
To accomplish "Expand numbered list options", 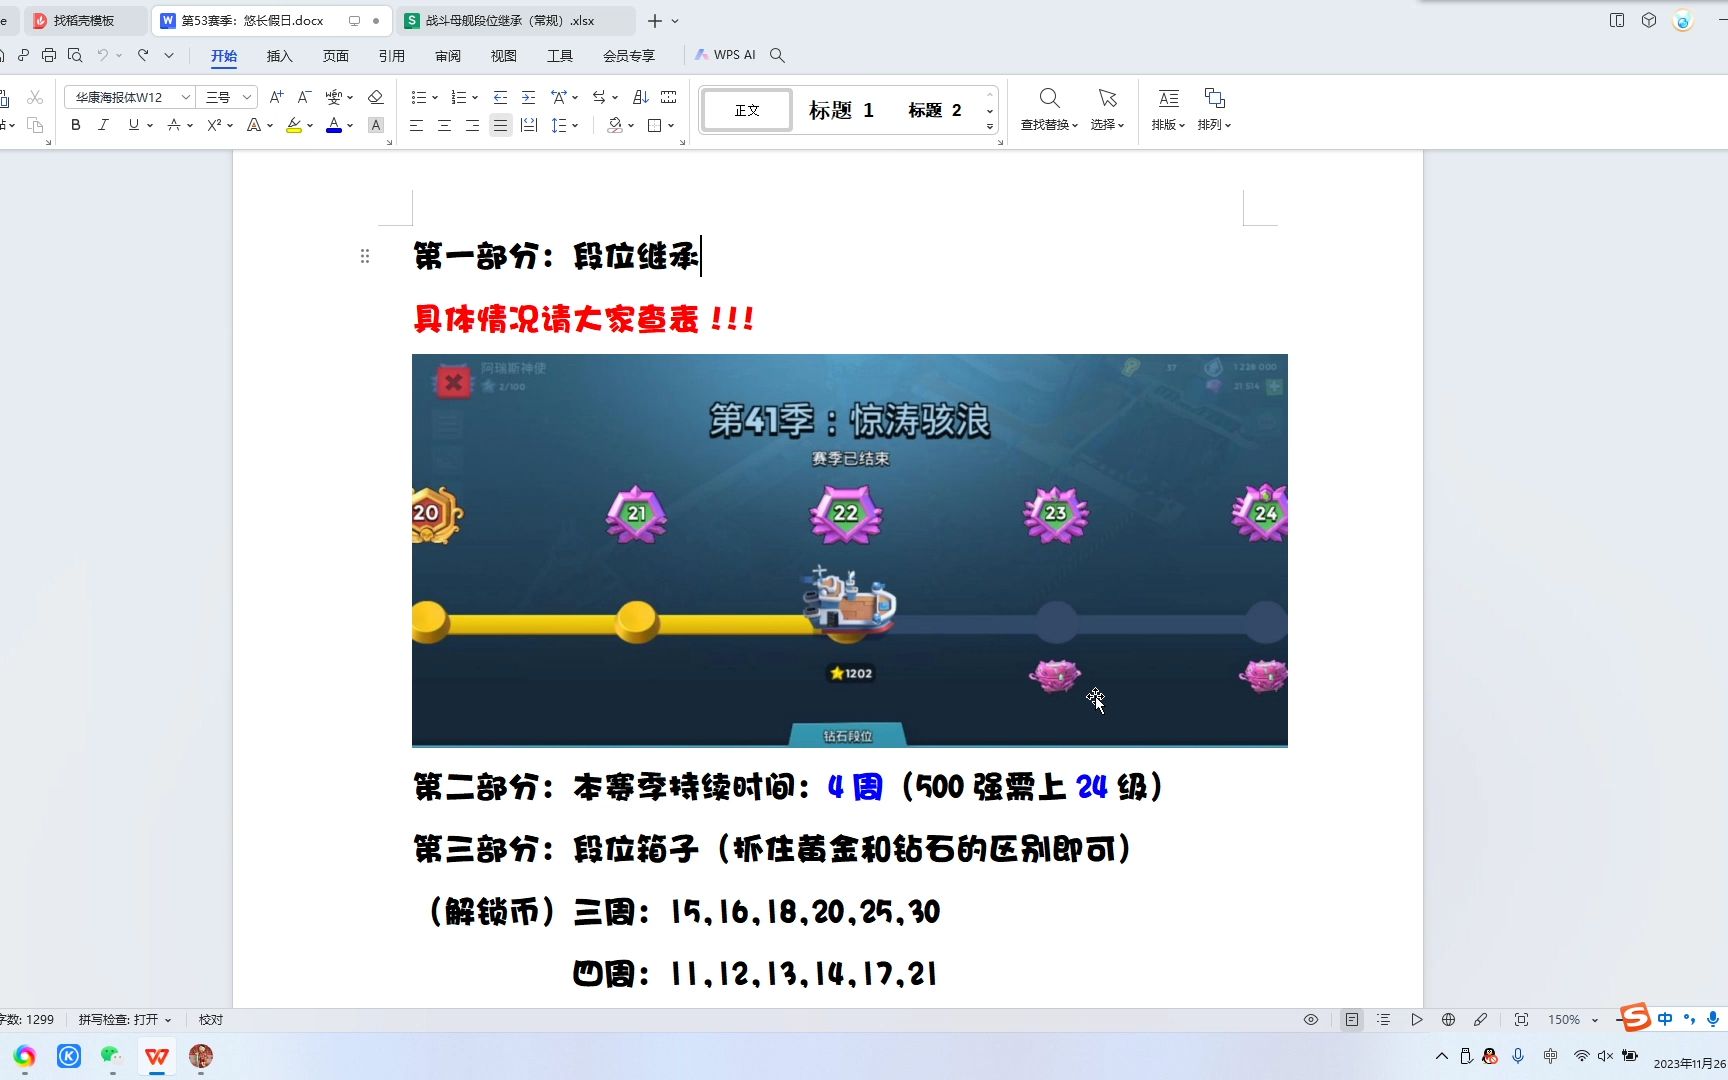I will (474, 97).
